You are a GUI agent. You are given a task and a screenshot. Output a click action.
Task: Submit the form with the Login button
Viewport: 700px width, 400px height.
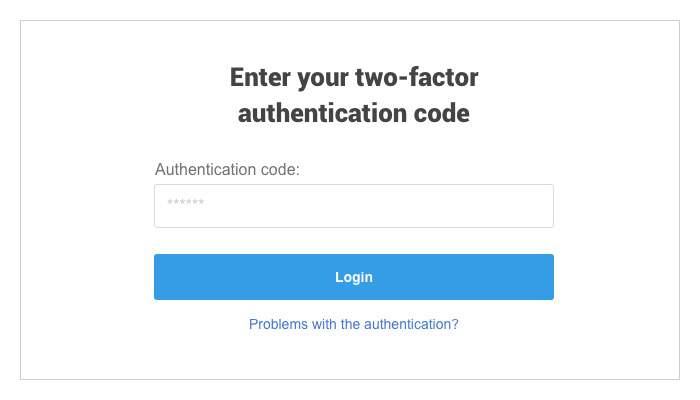[354, 277]
